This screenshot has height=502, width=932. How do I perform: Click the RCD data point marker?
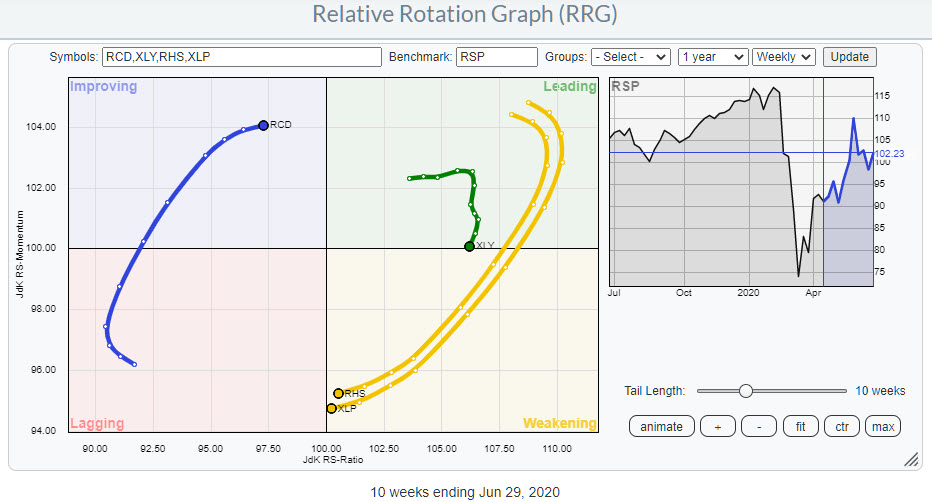[263, 125]
